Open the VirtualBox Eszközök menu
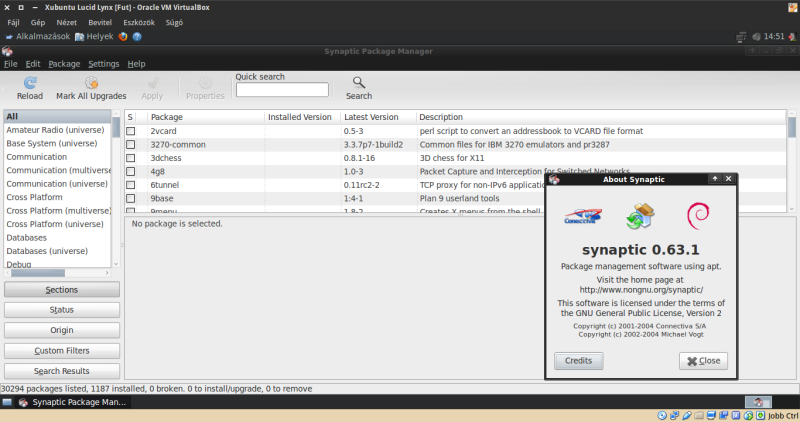 tap(139, 22)
